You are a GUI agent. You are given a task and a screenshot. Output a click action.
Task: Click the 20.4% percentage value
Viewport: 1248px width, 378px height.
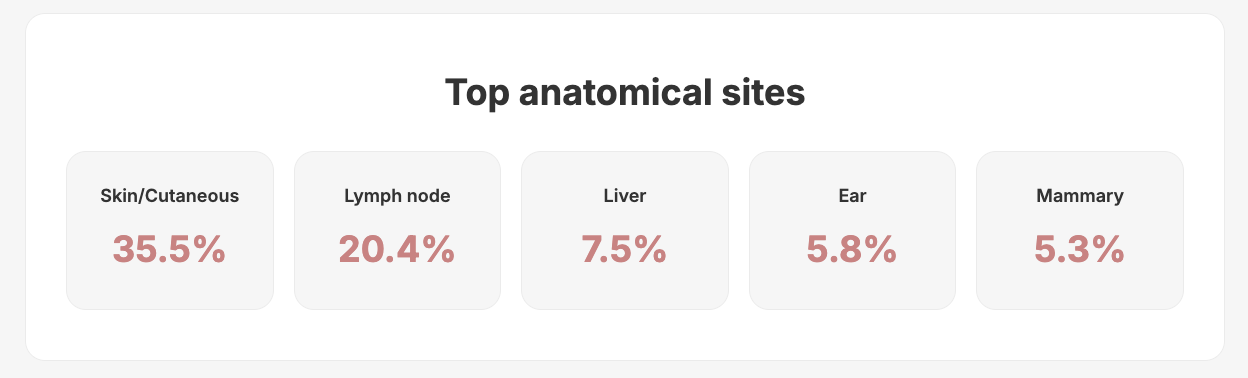tap(397, 249)
